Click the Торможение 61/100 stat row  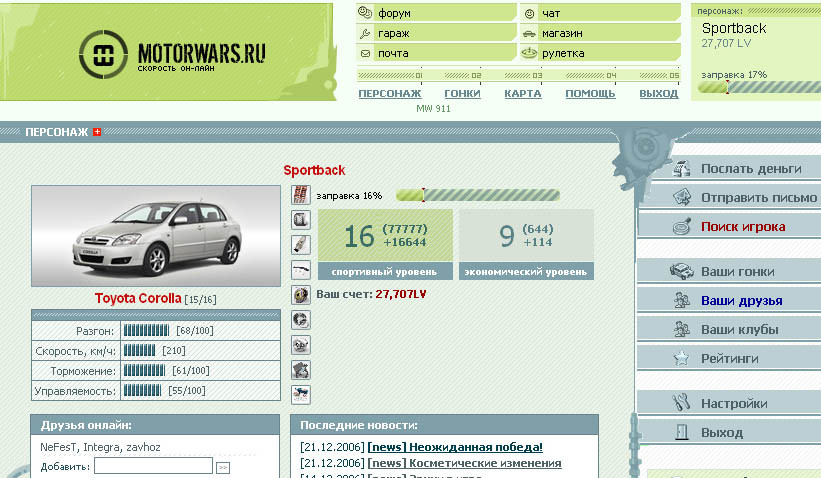156,371
